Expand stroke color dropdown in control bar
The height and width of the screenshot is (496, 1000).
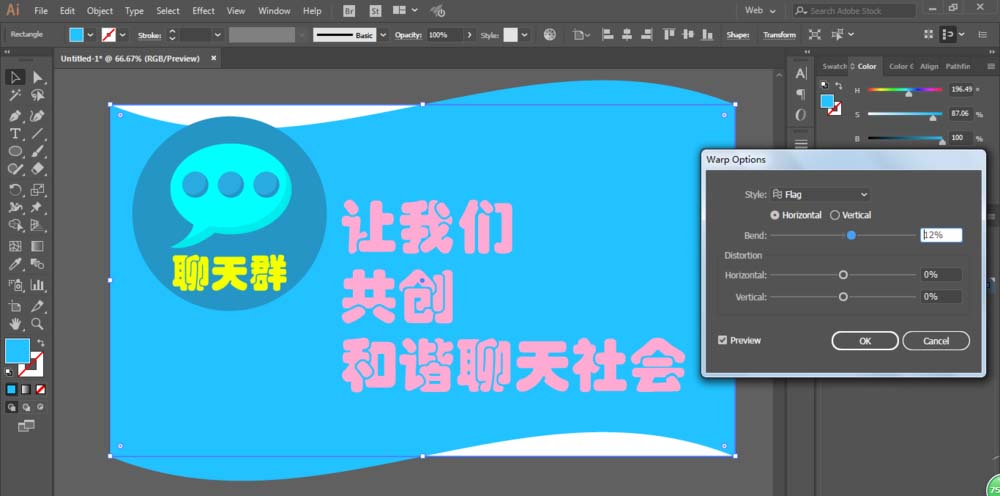click(x=122, y=35)
